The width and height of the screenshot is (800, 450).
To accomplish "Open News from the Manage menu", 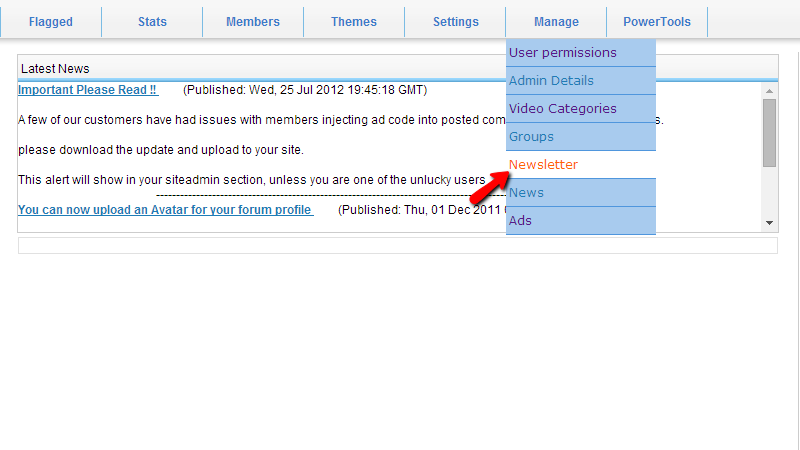I will tap(581, 193).
